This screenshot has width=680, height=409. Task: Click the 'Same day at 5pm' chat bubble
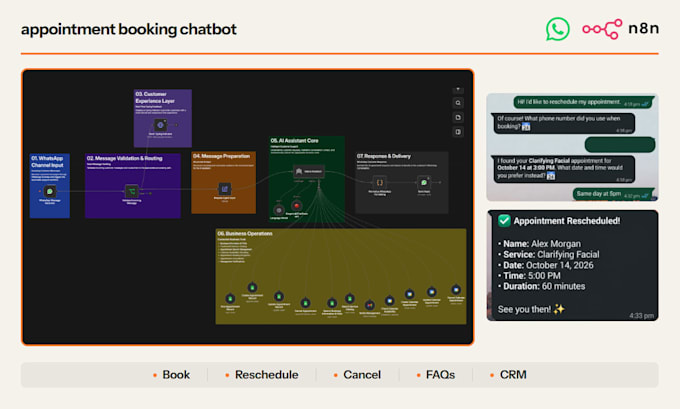tap(613, 194)
